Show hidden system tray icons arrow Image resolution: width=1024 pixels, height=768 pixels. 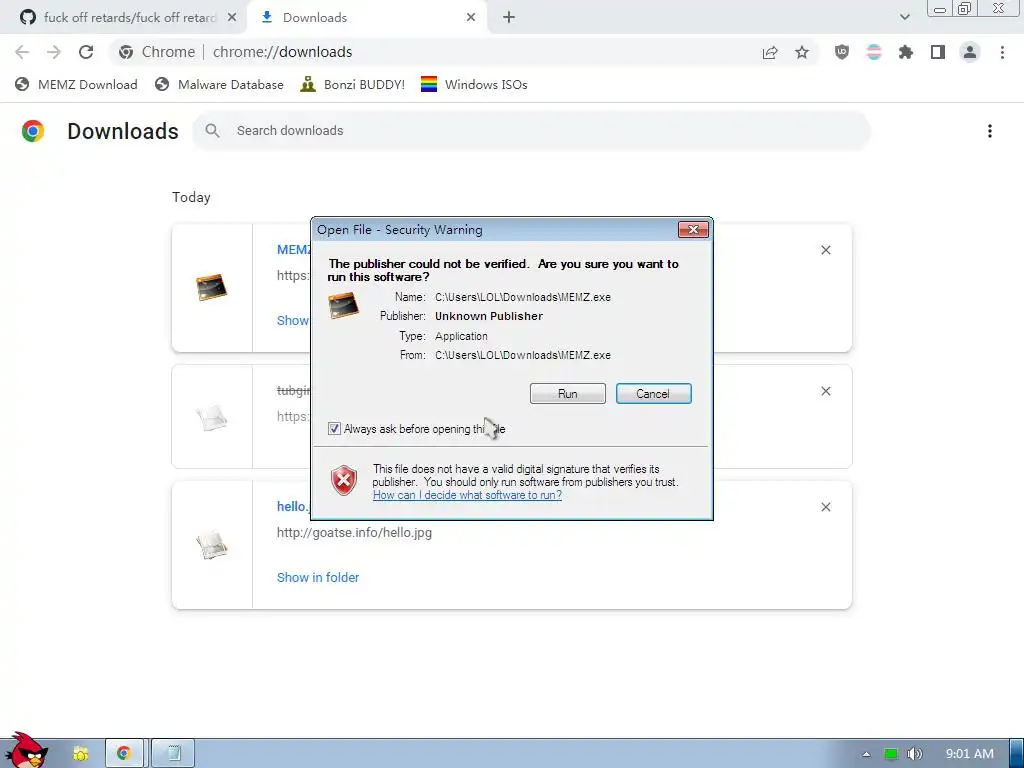click(x=866, y=754)
